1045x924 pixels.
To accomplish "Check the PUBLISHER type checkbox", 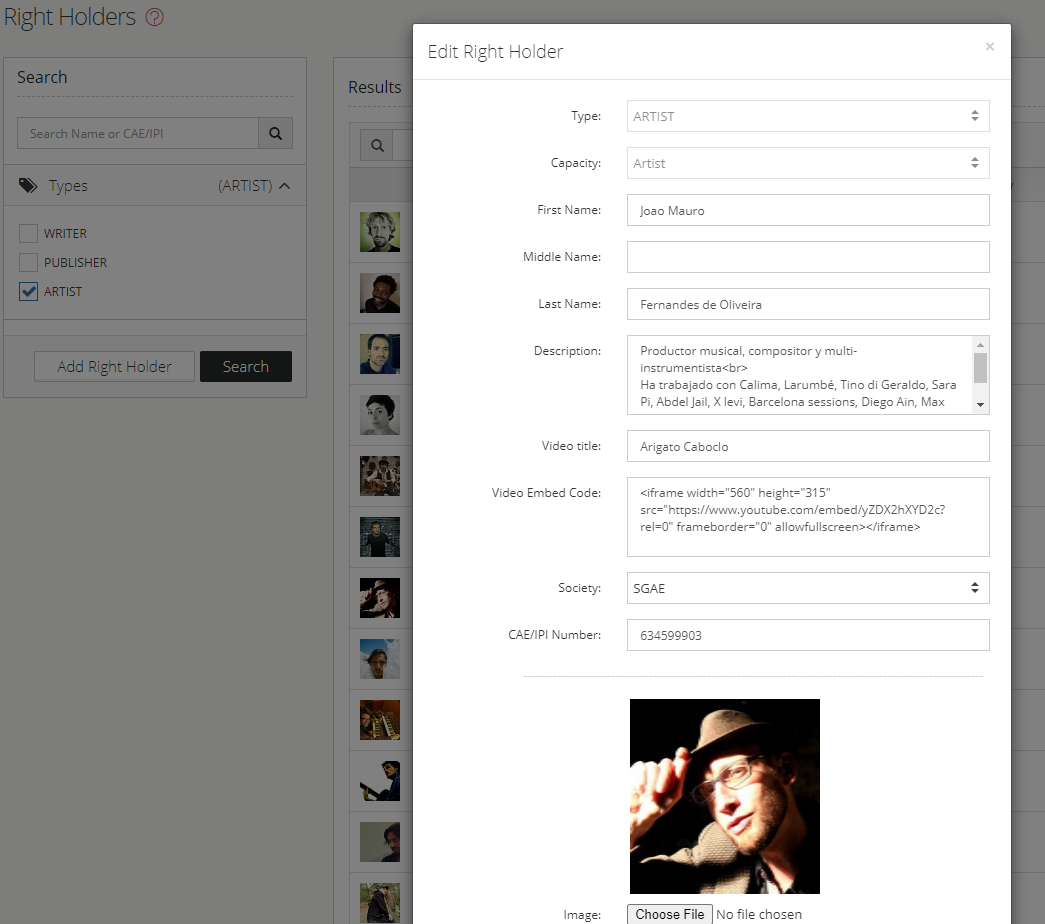I will tap(29, 262).
